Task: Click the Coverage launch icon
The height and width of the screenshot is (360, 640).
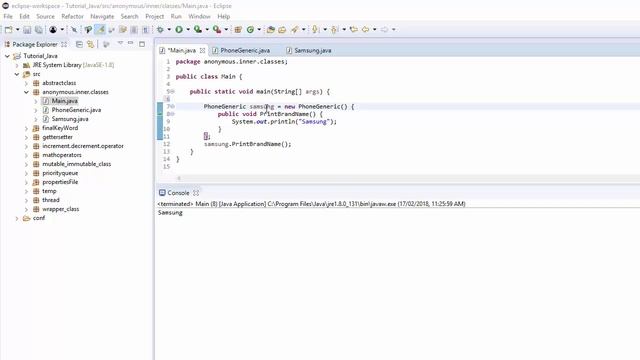Action: tap(198, 29)
